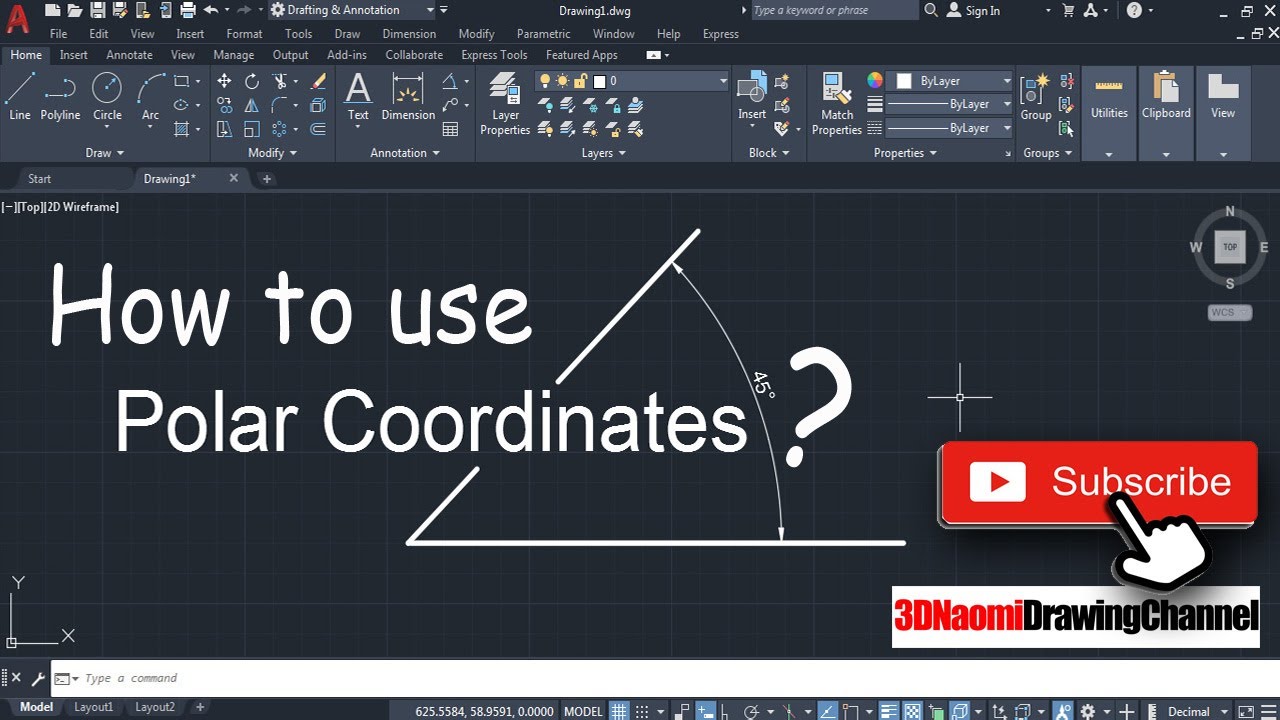Screen dimensions: 1280x720
Task: Click the Hatch tool icon
Action: [181, 129]
